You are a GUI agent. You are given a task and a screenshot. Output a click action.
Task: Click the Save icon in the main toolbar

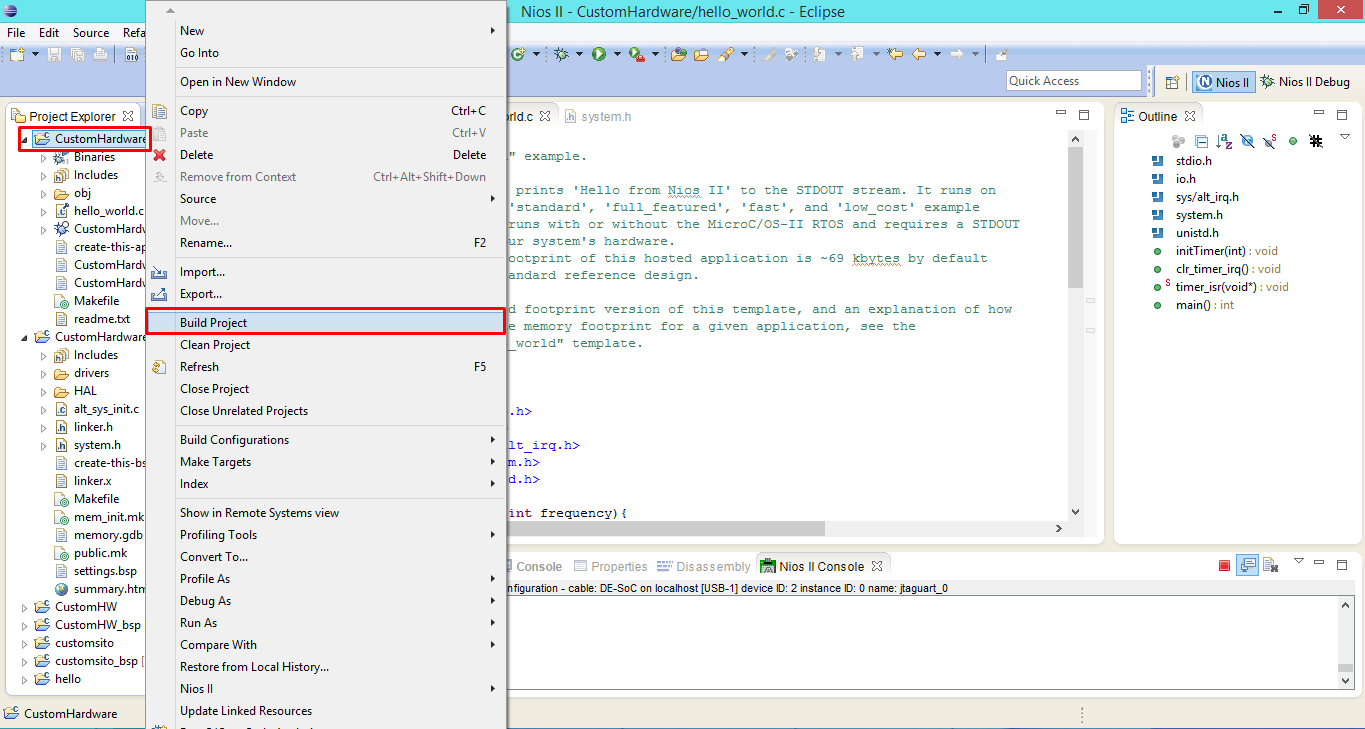point(55,54)
